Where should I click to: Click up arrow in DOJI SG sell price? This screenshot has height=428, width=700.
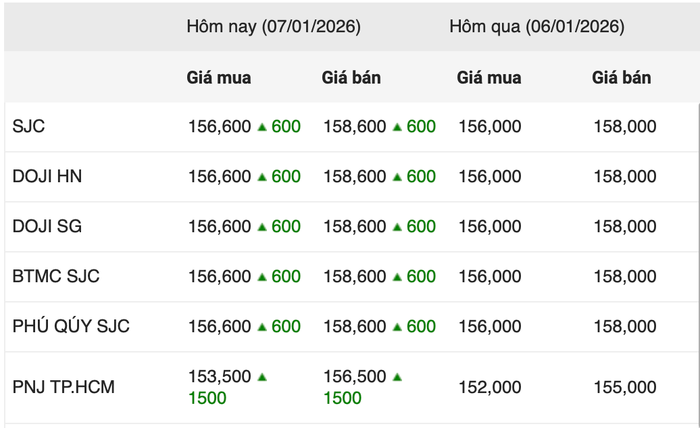[397, 227]
